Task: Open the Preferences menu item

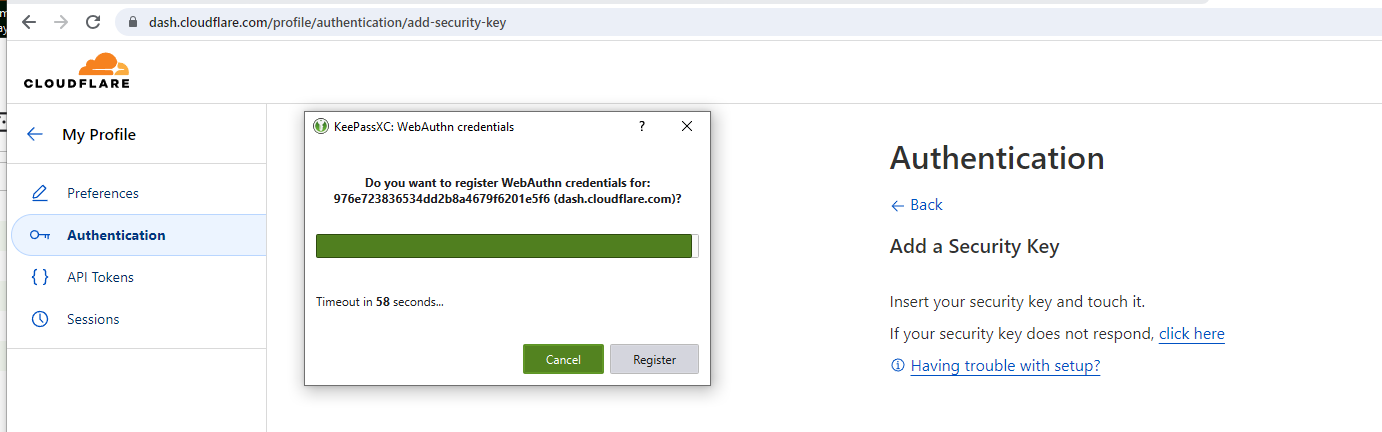Action: [103, 193]
